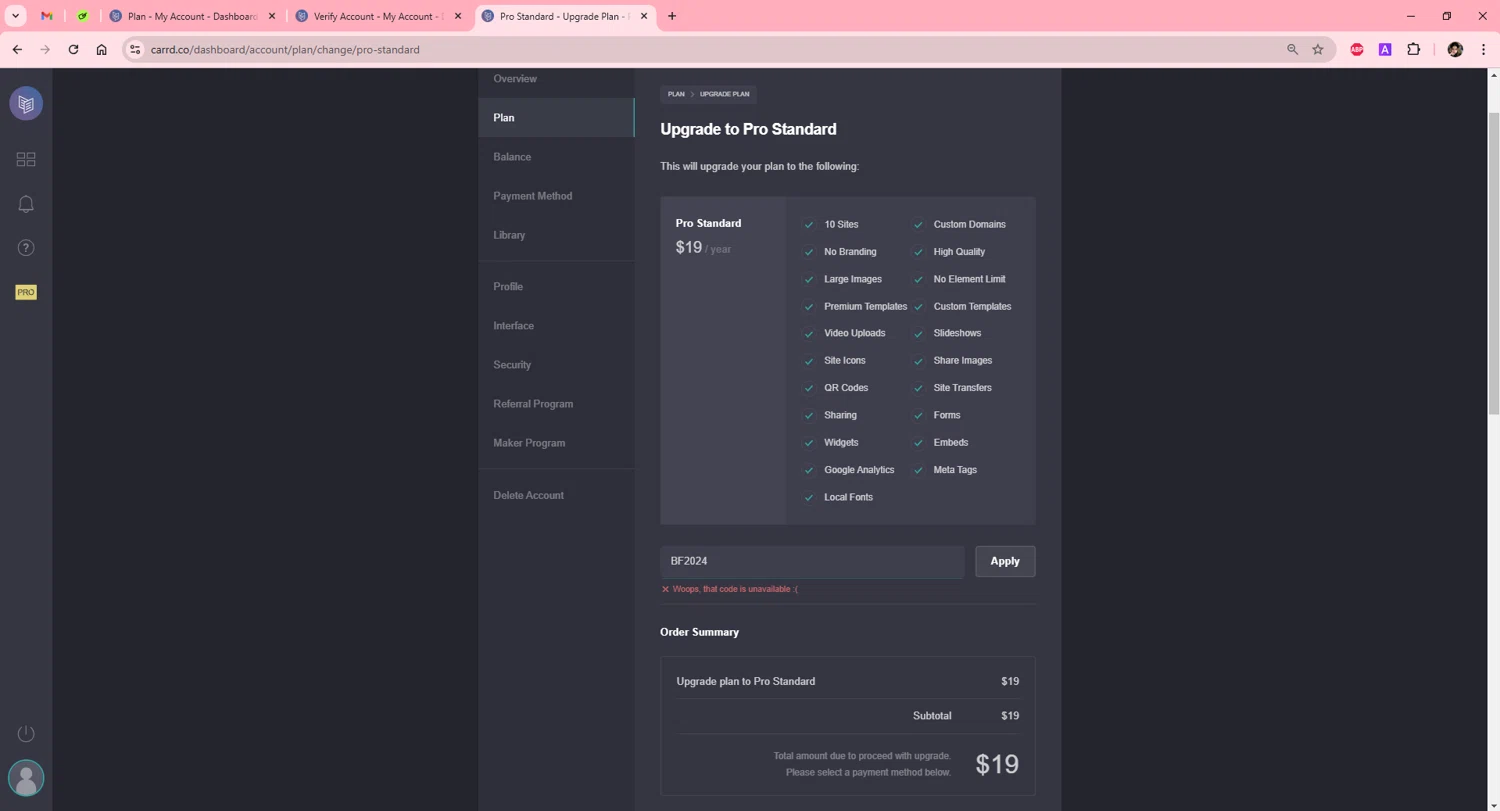
Task: Click the Google Analytics feature text
Action: point(859,470)
